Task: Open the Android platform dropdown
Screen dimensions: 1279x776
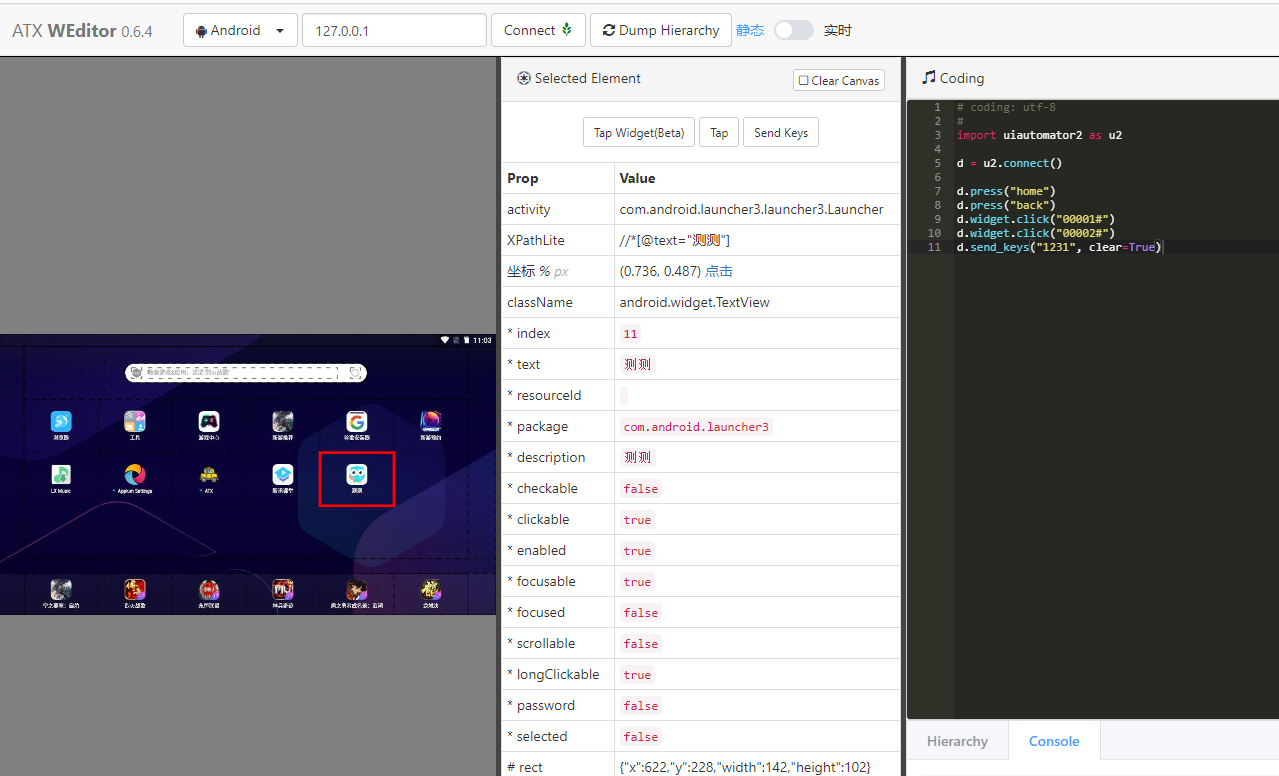Action: coord(240,30)
